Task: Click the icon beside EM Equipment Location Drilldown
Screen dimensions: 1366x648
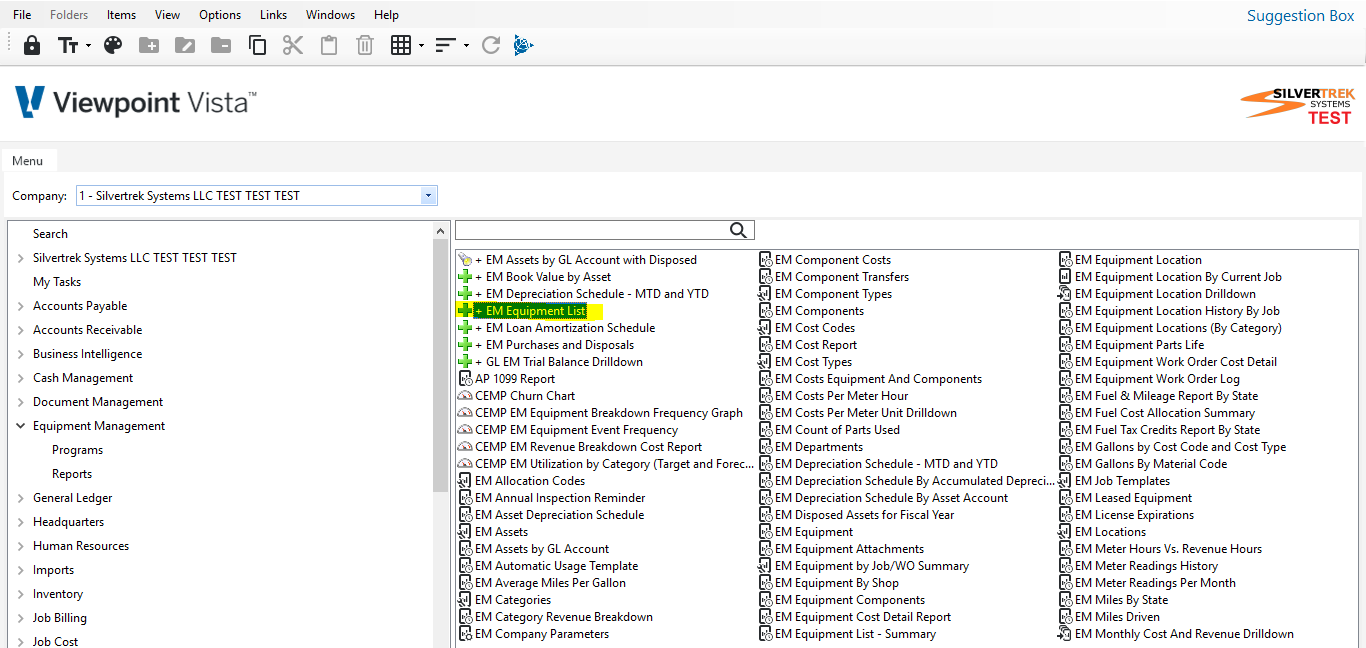Action: click(1065, 294)
